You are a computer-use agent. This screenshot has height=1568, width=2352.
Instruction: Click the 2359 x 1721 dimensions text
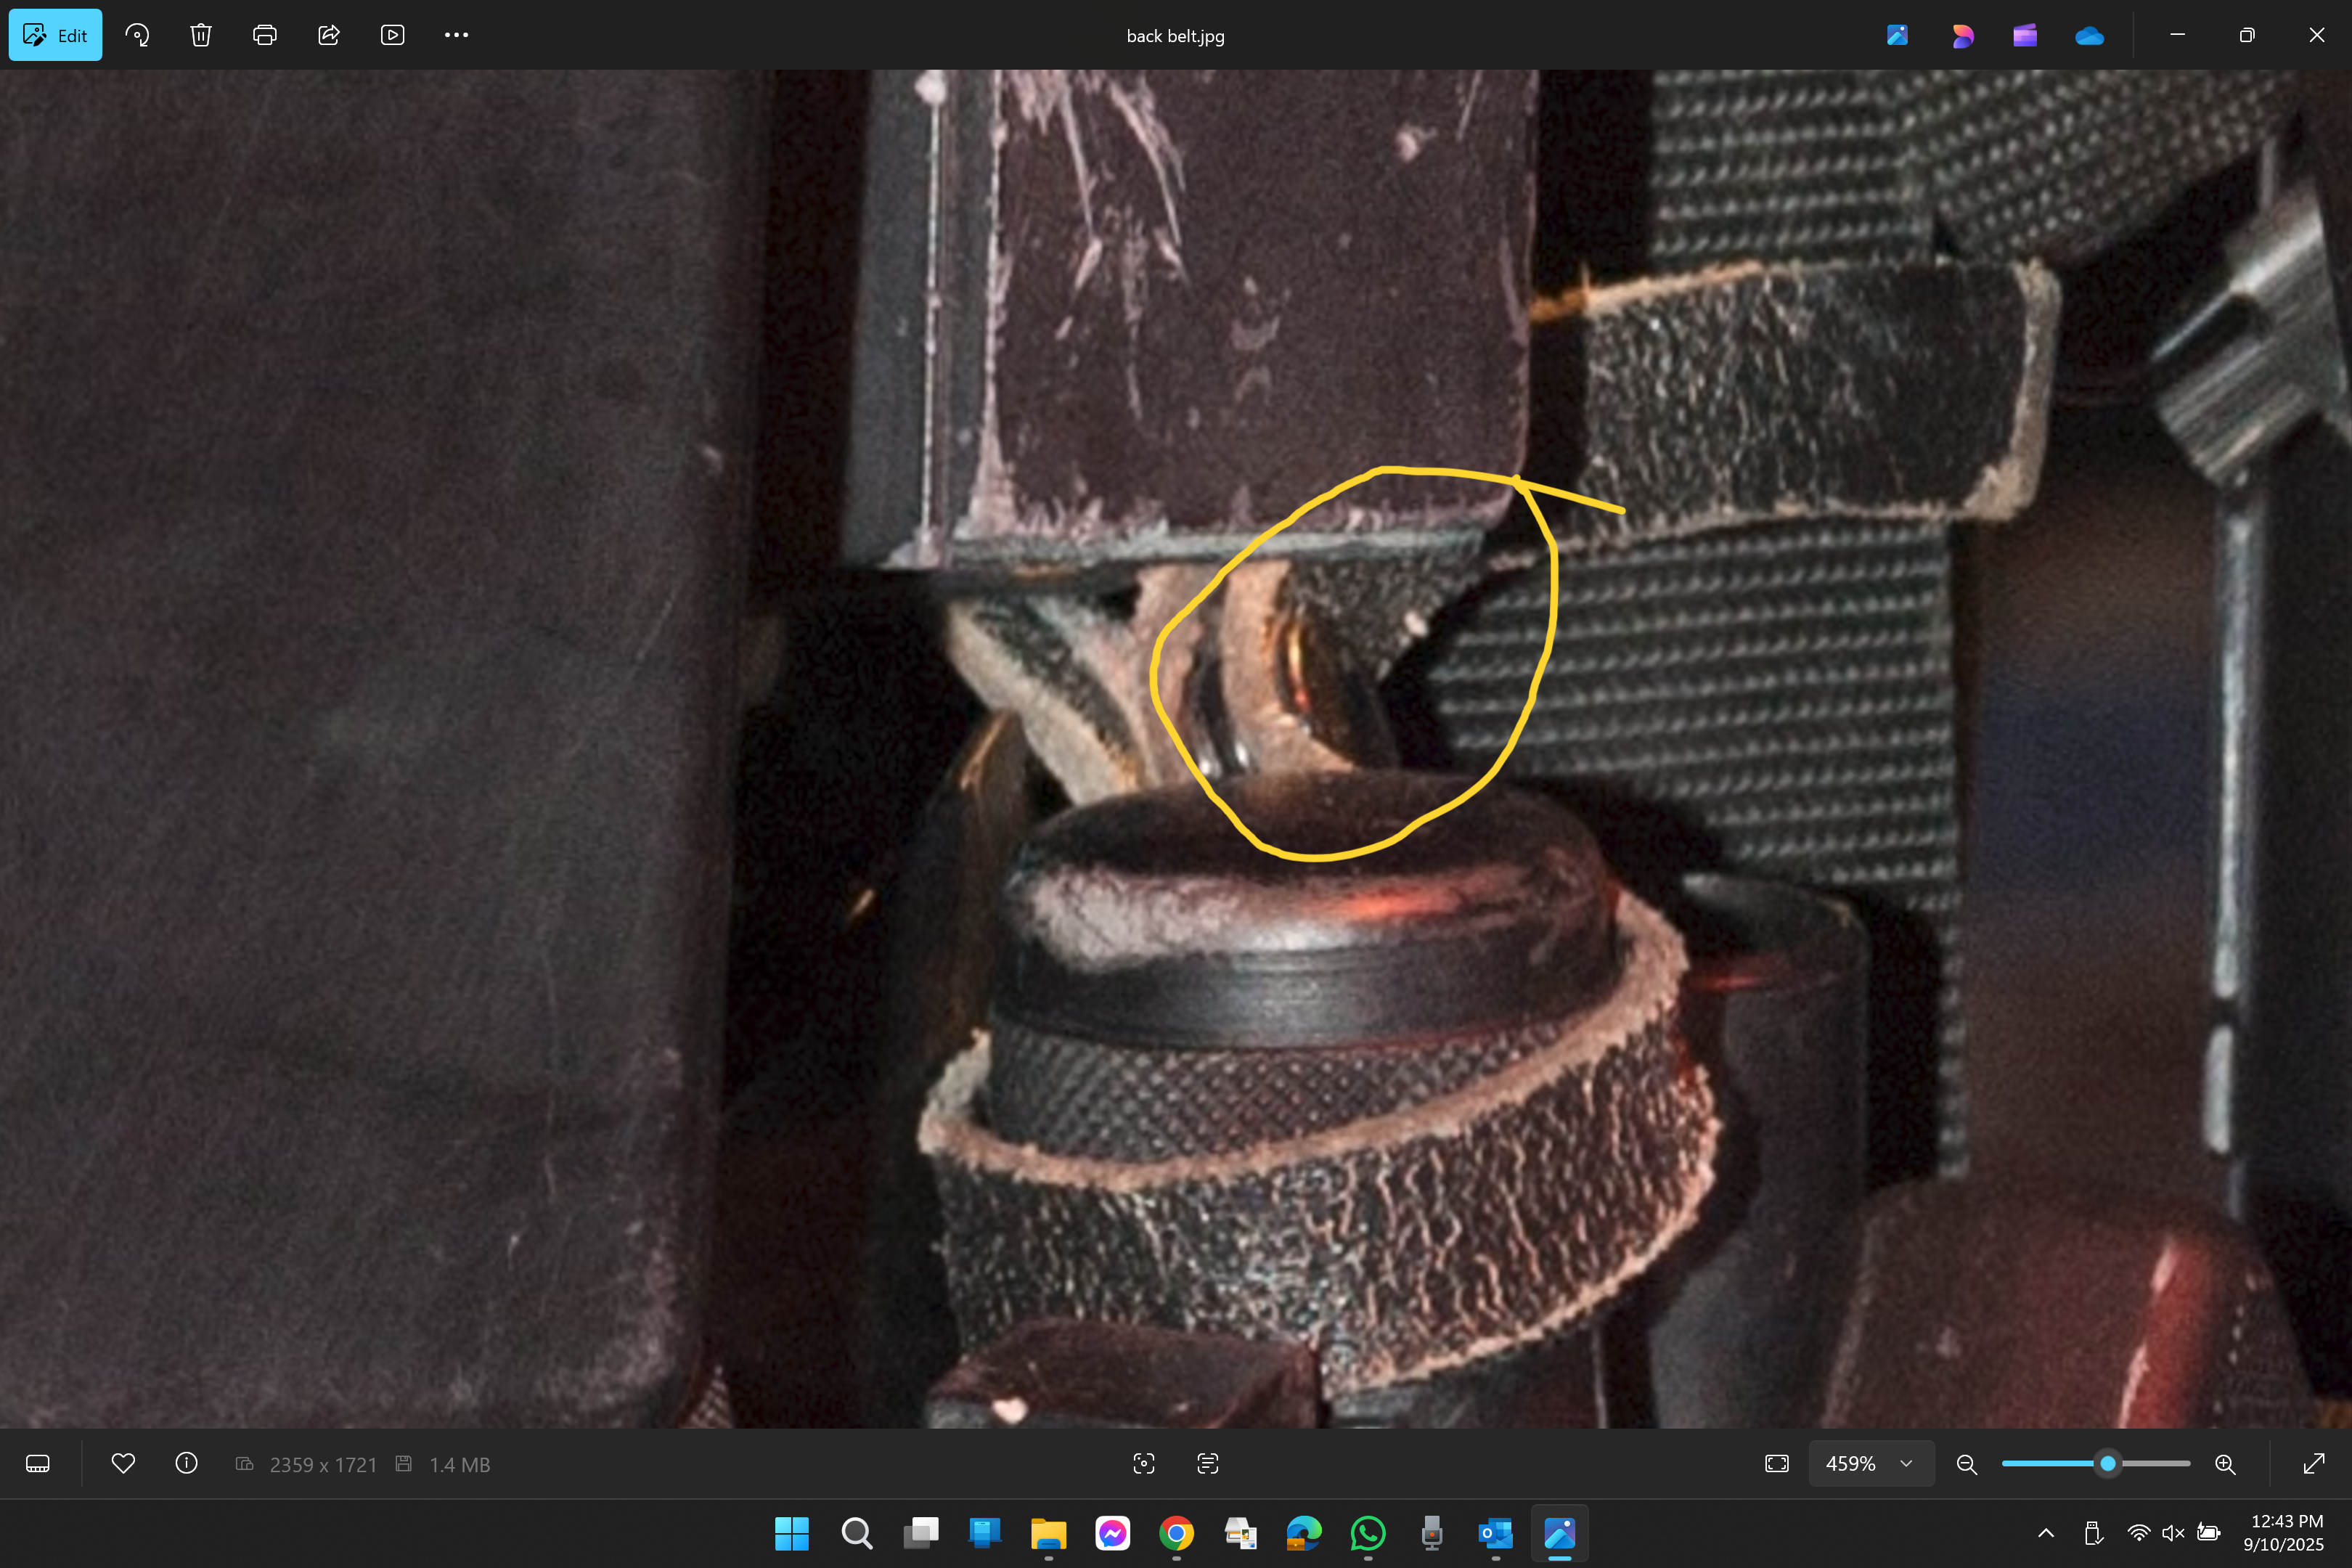click(x=323, y=1465)
